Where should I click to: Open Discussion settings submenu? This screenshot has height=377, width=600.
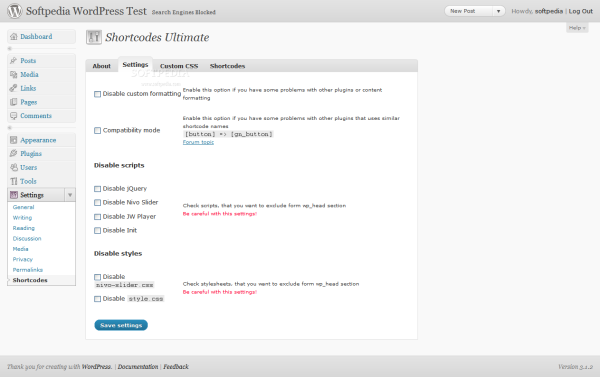pos(27,238)
